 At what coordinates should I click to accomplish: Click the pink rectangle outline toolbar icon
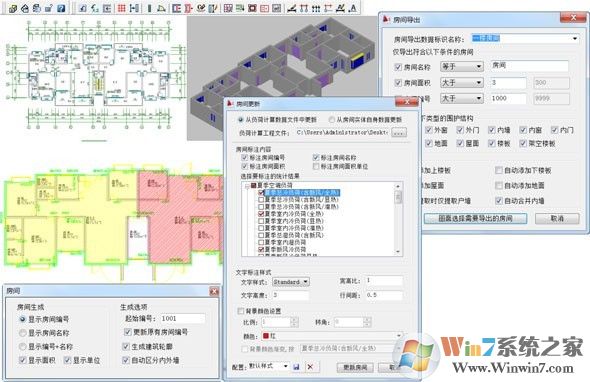click(265, 8)
